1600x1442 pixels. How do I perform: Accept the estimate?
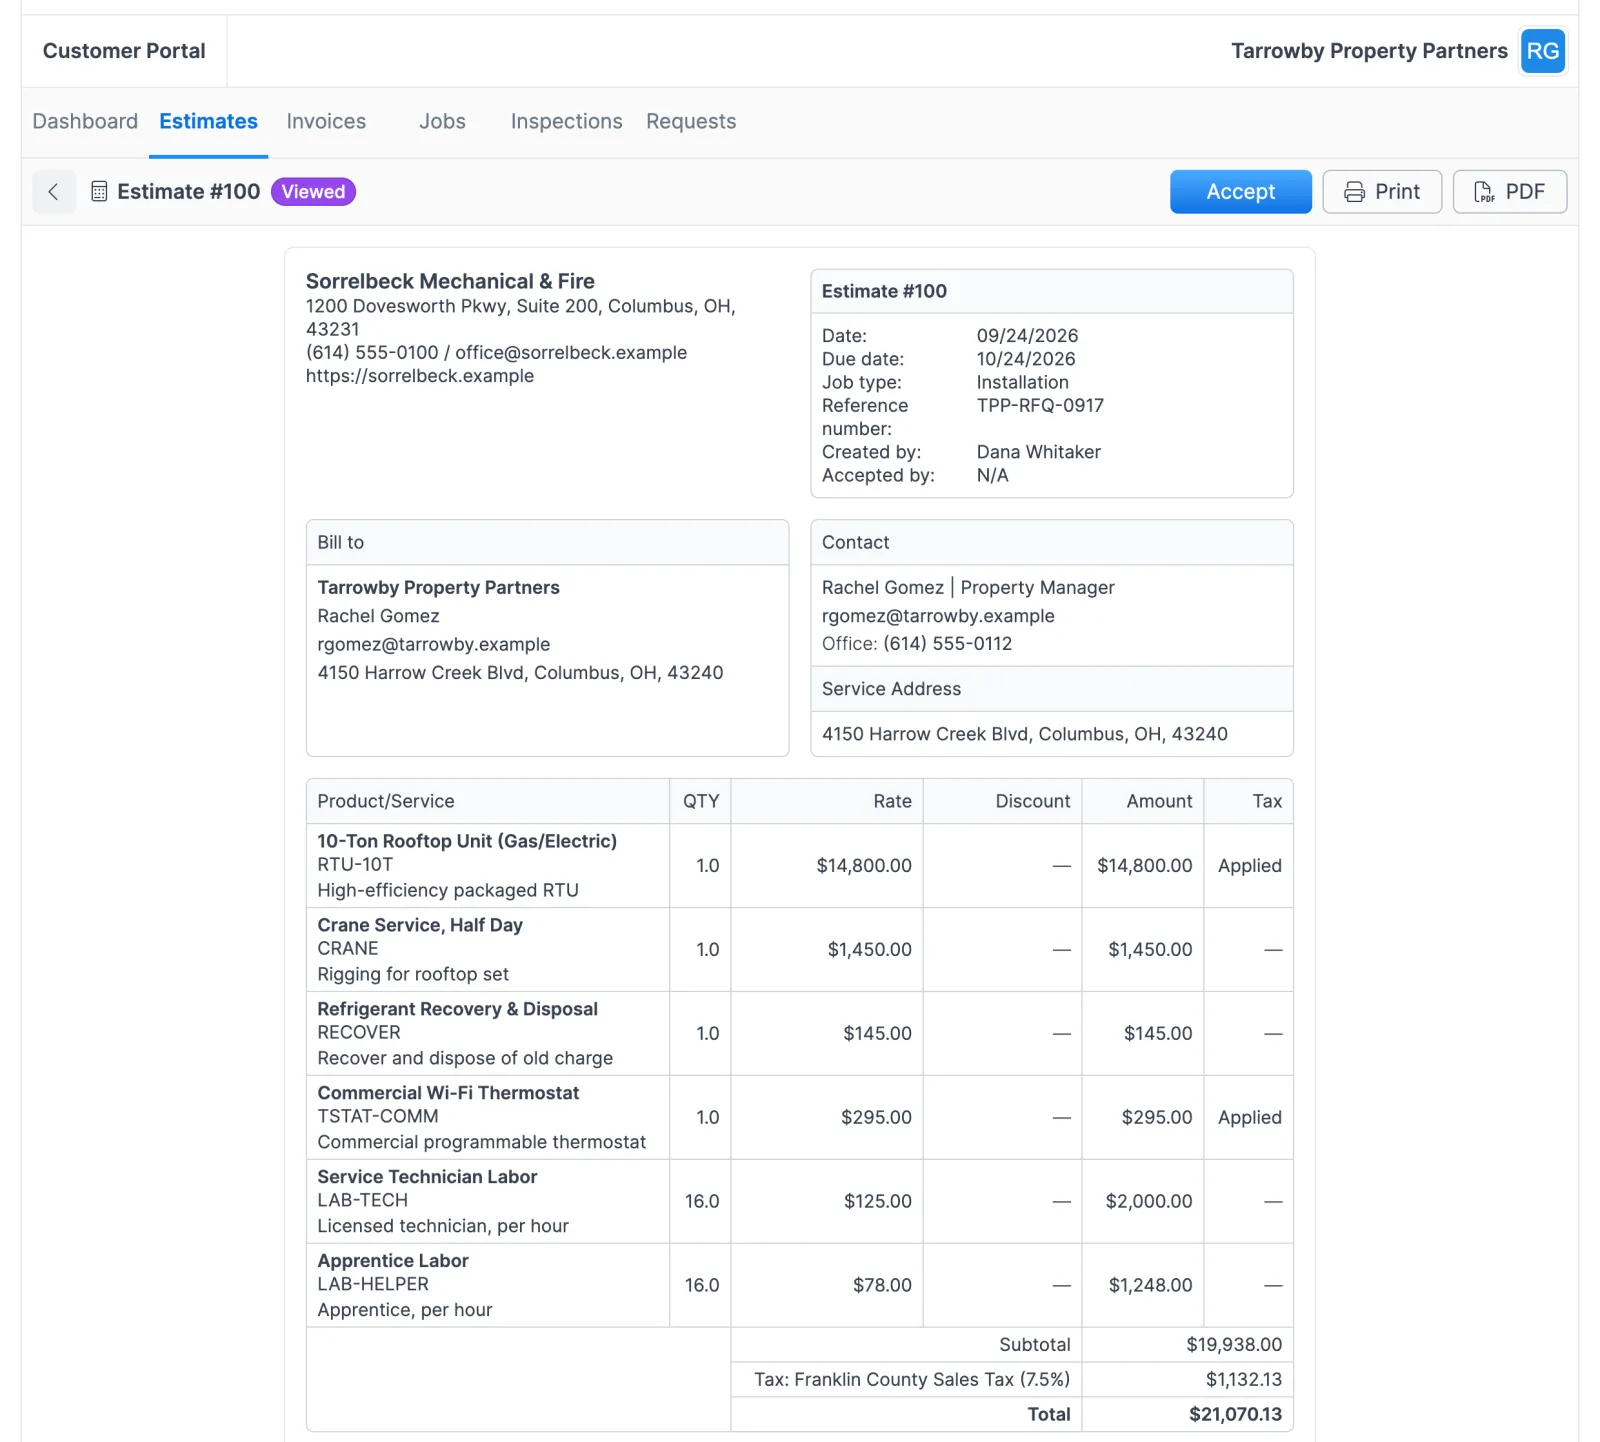tap(1240, 192)
